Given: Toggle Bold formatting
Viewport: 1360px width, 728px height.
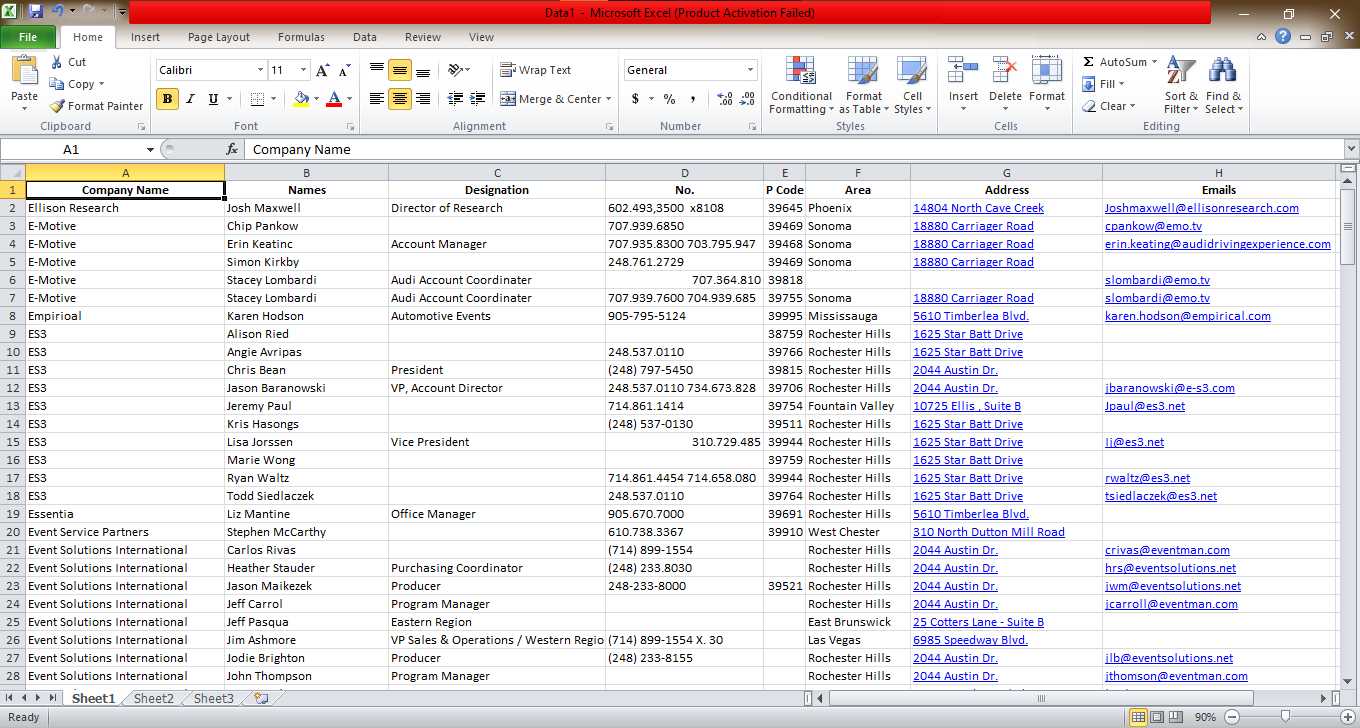Looking at the screenshot, I should click(167, 99).
